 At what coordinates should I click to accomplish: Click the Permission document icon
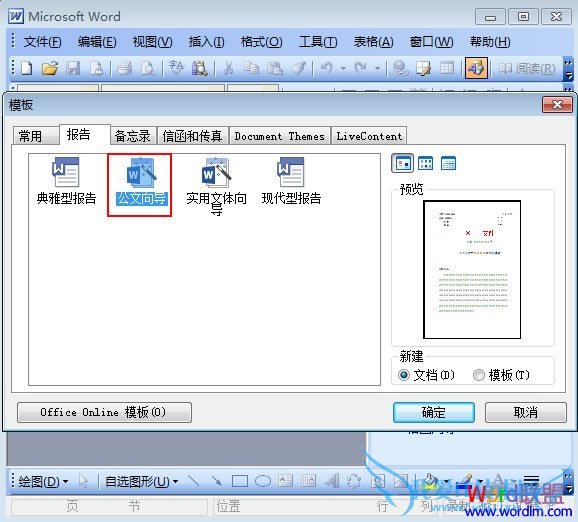(97, 68)
